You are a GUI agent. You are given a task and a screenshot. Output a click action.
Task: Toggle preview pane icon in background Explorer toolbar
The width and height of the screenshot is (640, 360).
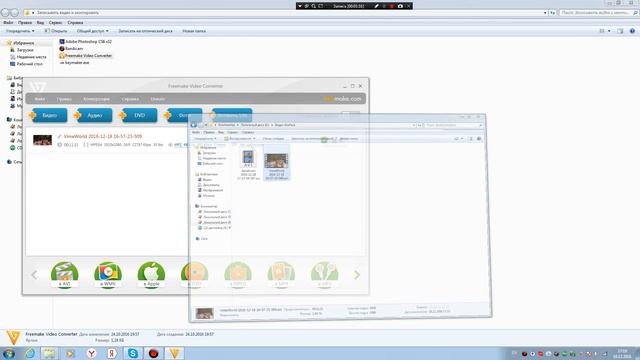pyautogui.click(x=620, y=31)
